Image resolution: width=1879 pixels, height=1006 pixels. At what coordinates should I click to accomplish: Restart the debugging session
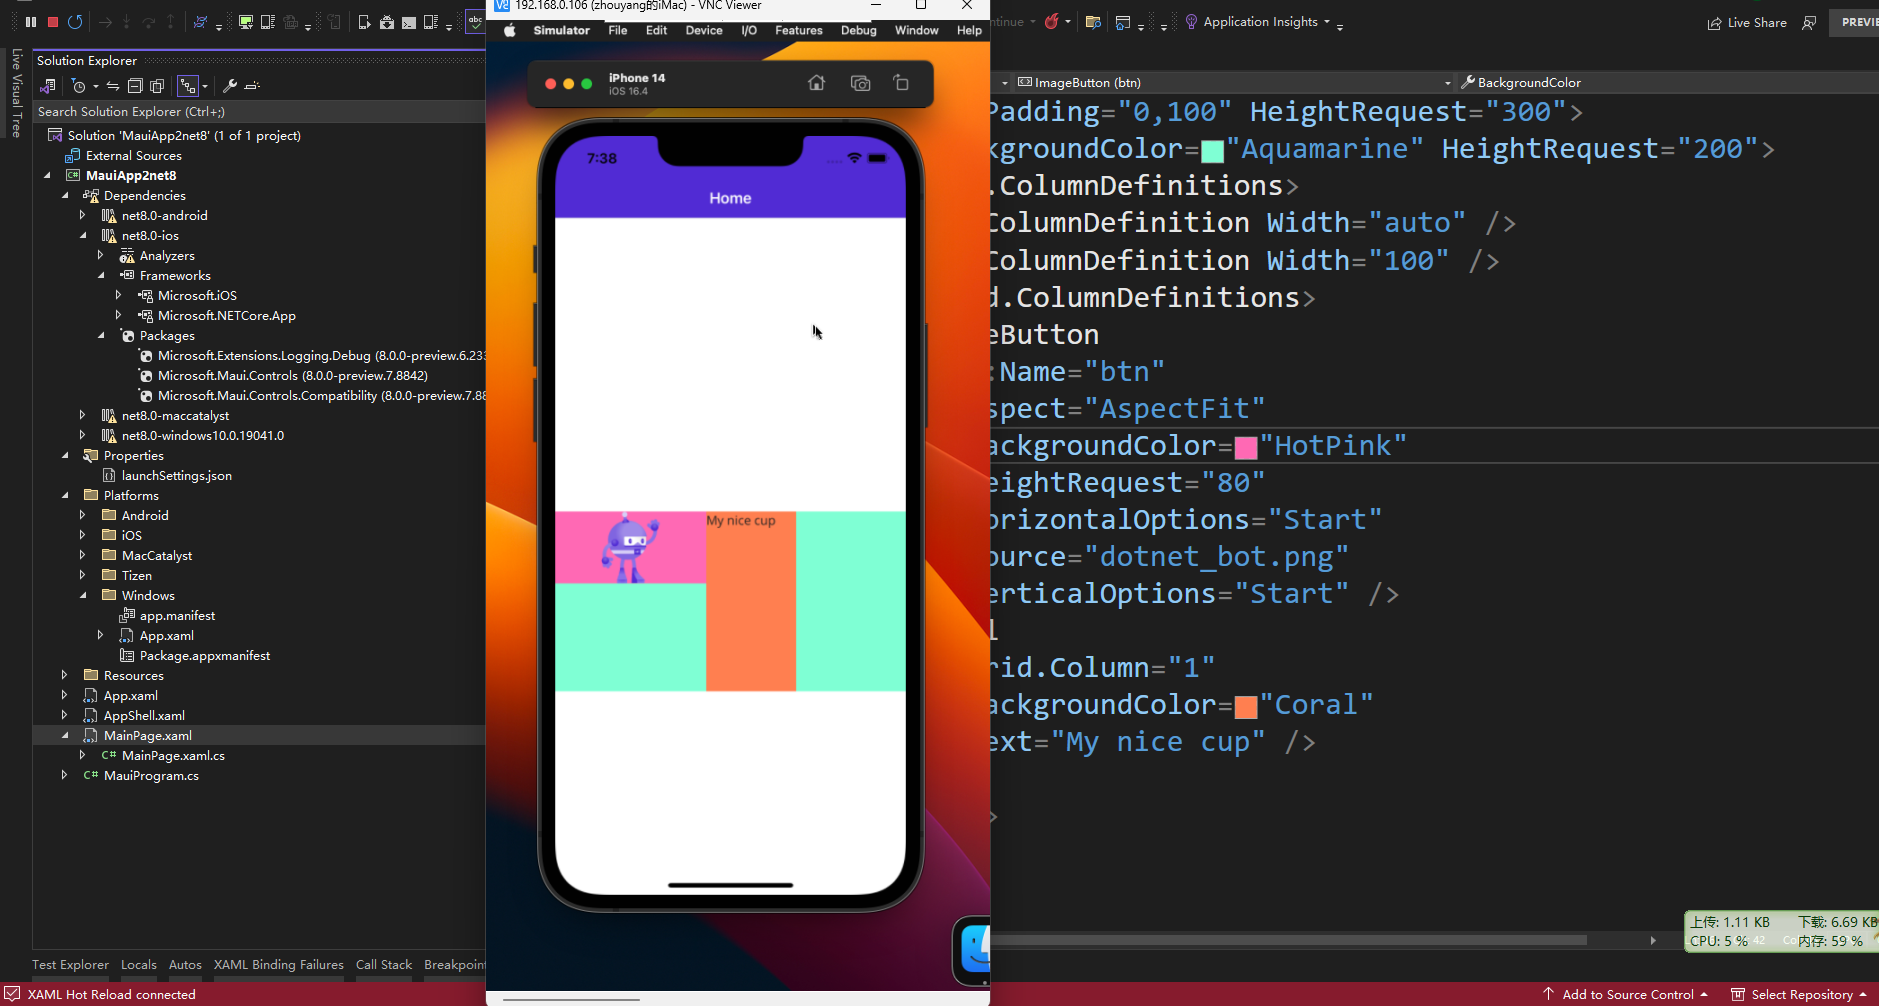coord(75,22)
